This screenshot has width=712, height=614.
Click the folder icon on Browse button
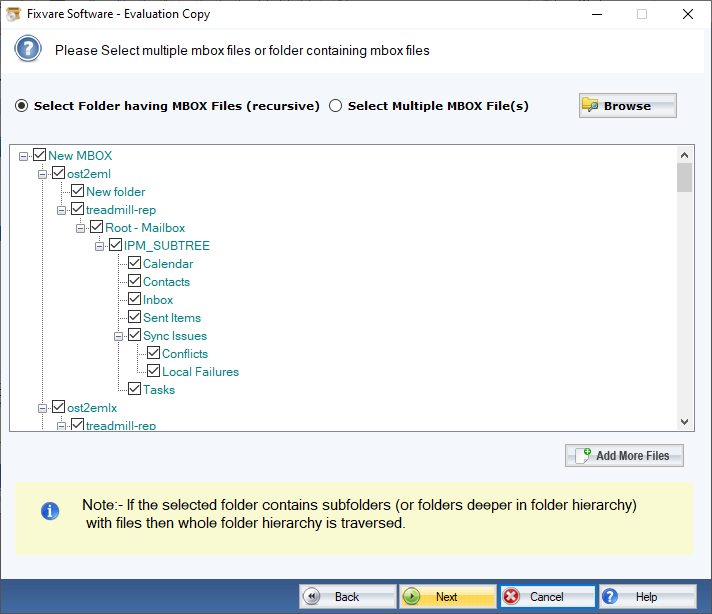click(591, 106)
